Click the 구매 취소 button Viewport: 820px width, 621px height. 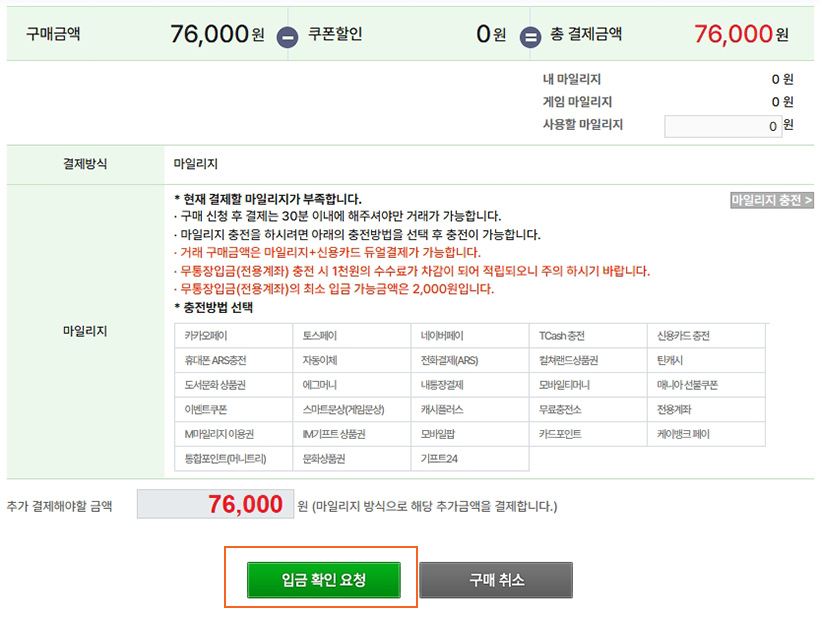pos(496,580)
